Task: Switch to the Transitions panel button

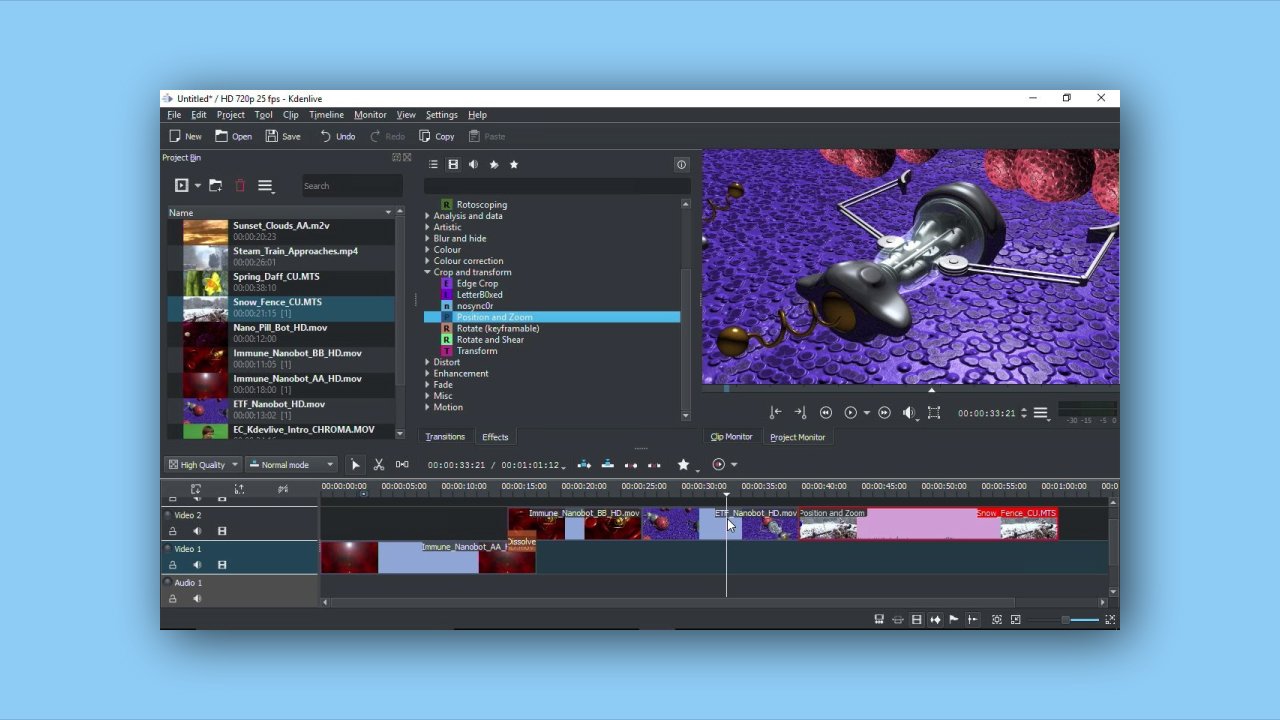Action: 445,437
